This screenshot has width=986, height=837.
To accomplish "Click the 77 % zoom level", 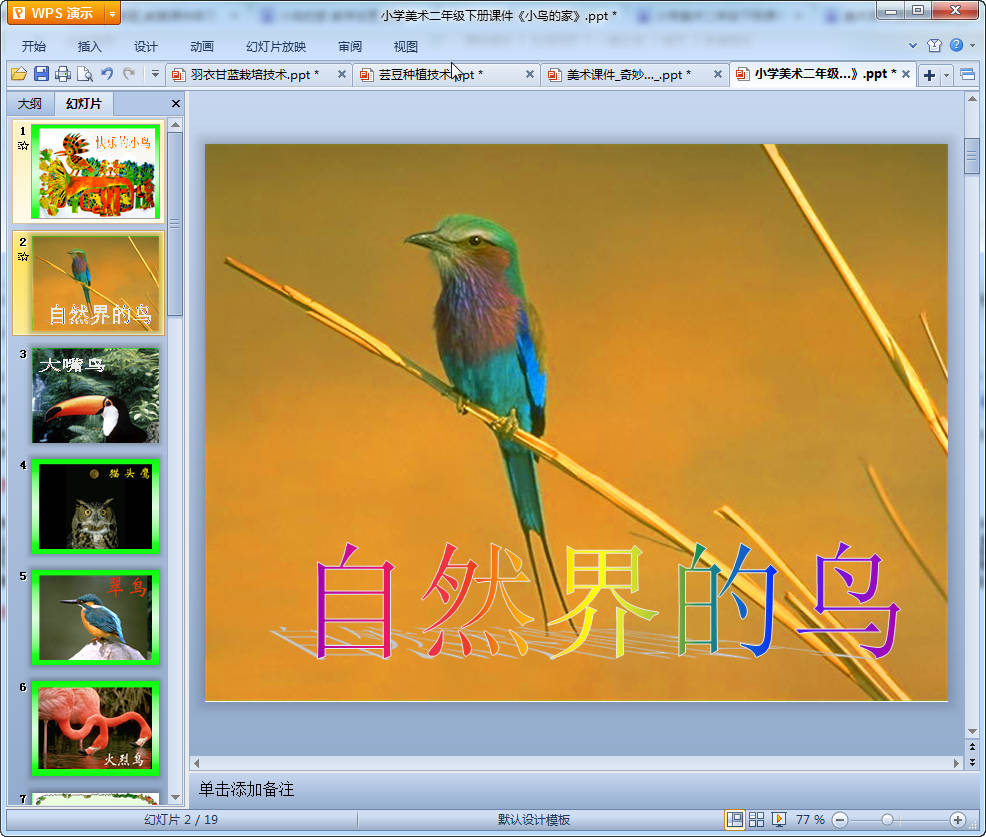I will pyautogui.click(x=810, y=819).
